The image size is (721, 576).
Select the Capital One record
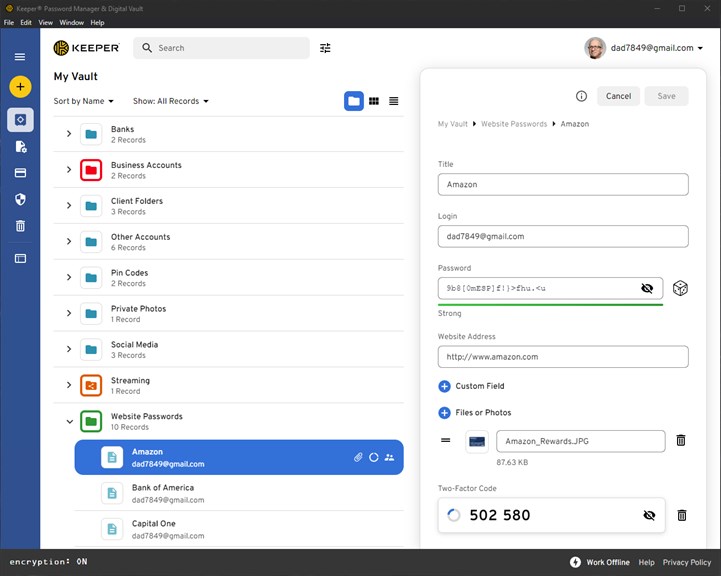coord(239,529)
